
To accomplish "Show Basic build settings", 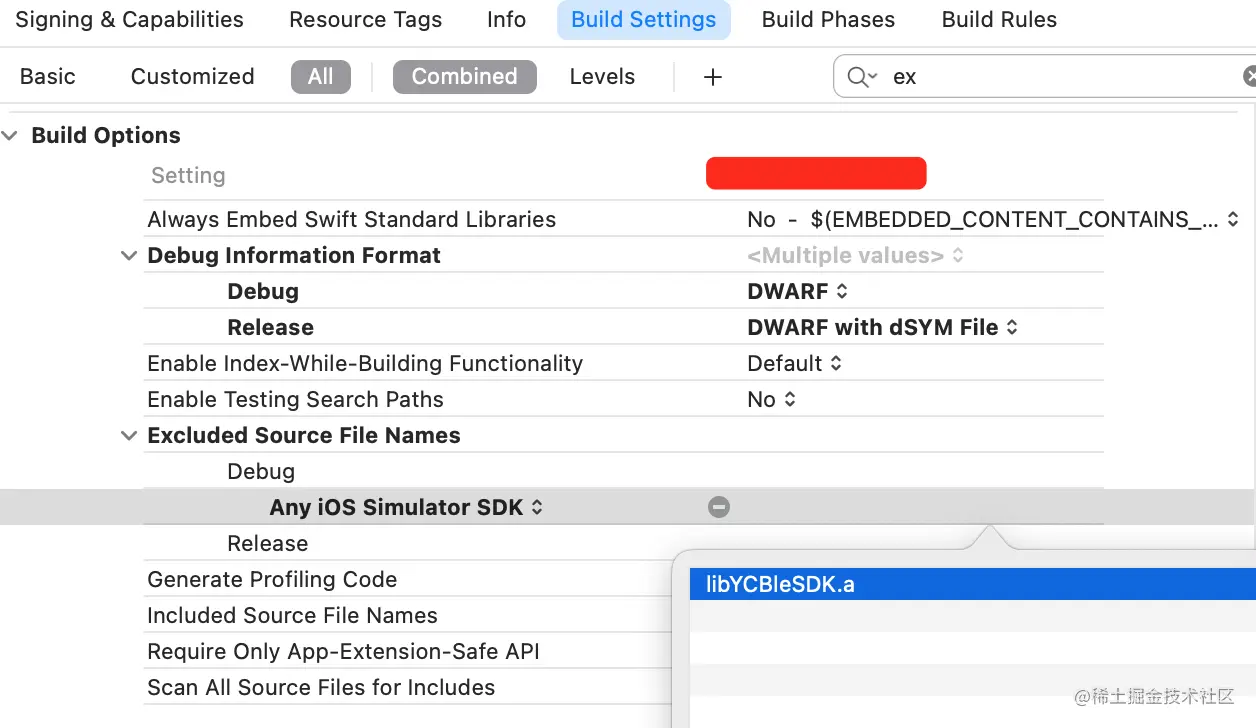I will pos(48,77).
